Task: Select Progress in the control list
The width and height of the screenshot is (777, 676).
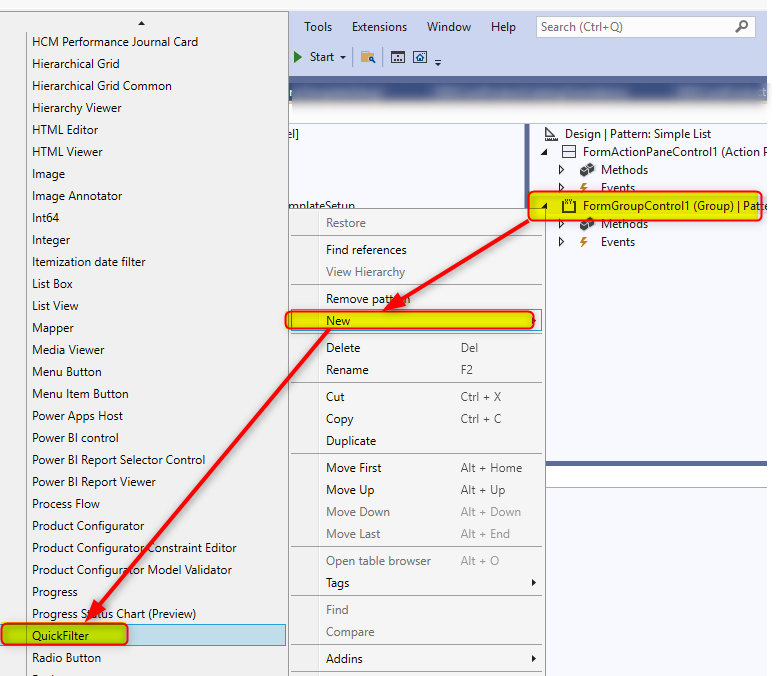Action: 55,592
